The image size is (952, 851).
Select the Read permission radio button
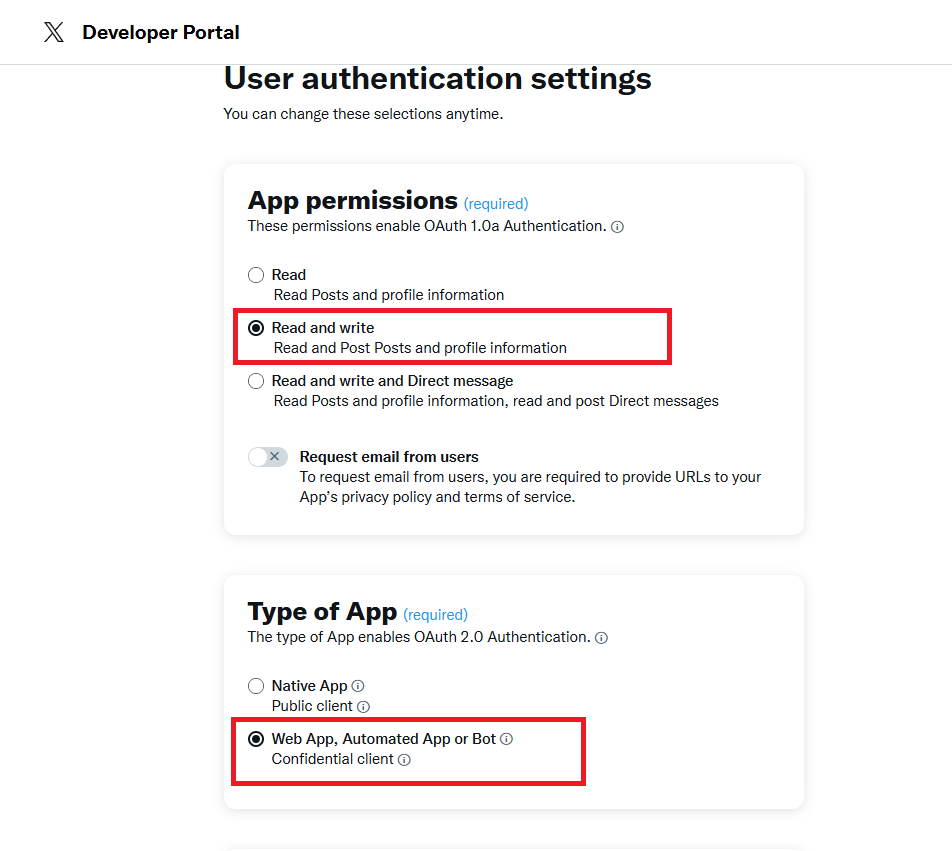pyautogui.click(x=256, y=275)
